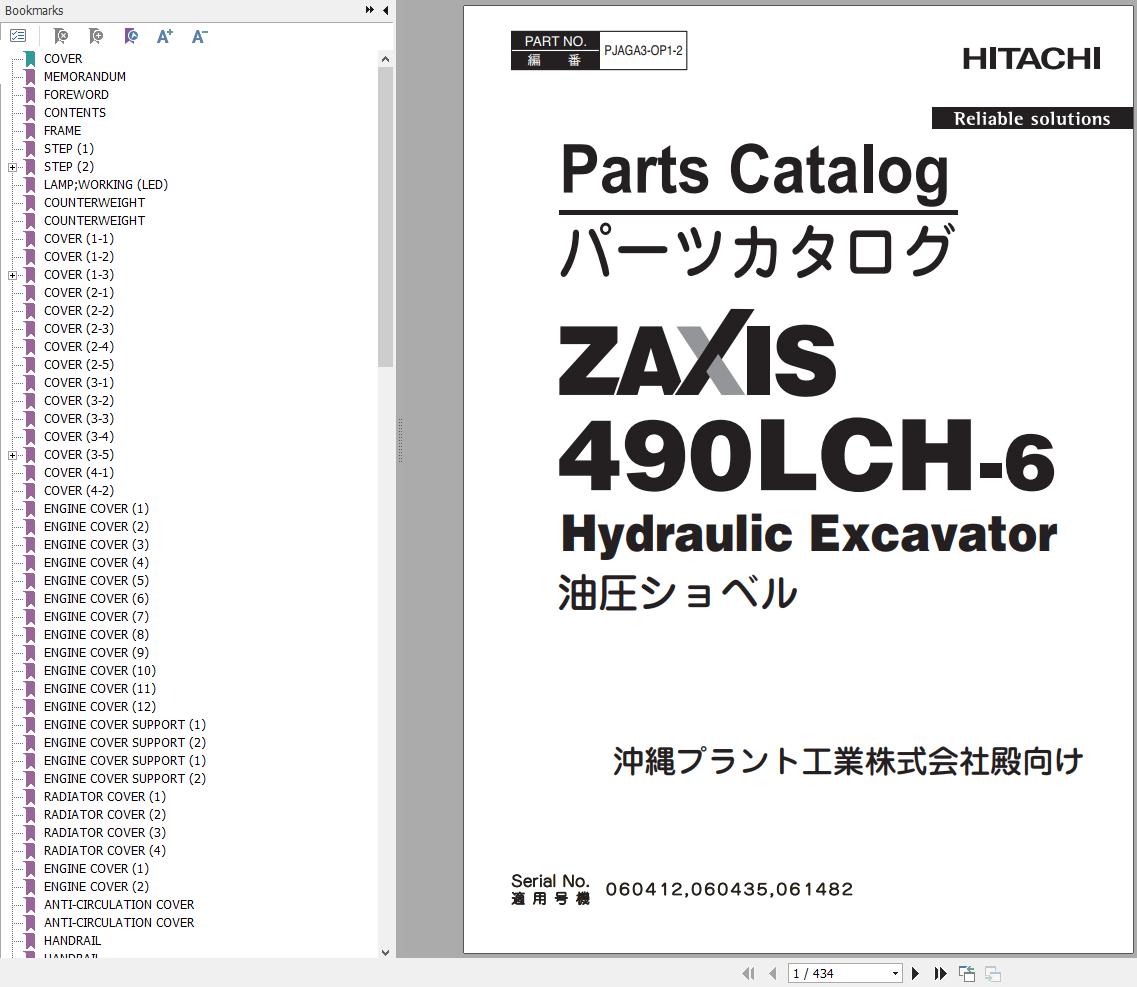Open the FRAME bookmark
This screenshot has width=1137, height=987.
[62, 131]
